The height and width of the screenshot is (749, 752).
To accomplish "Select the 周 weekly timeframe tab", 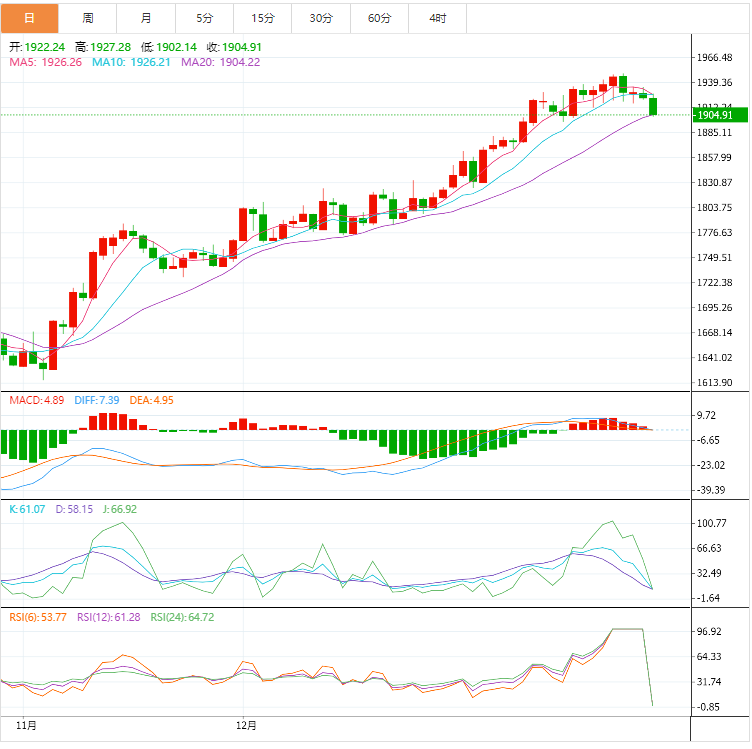I will [x=88, y=18].
